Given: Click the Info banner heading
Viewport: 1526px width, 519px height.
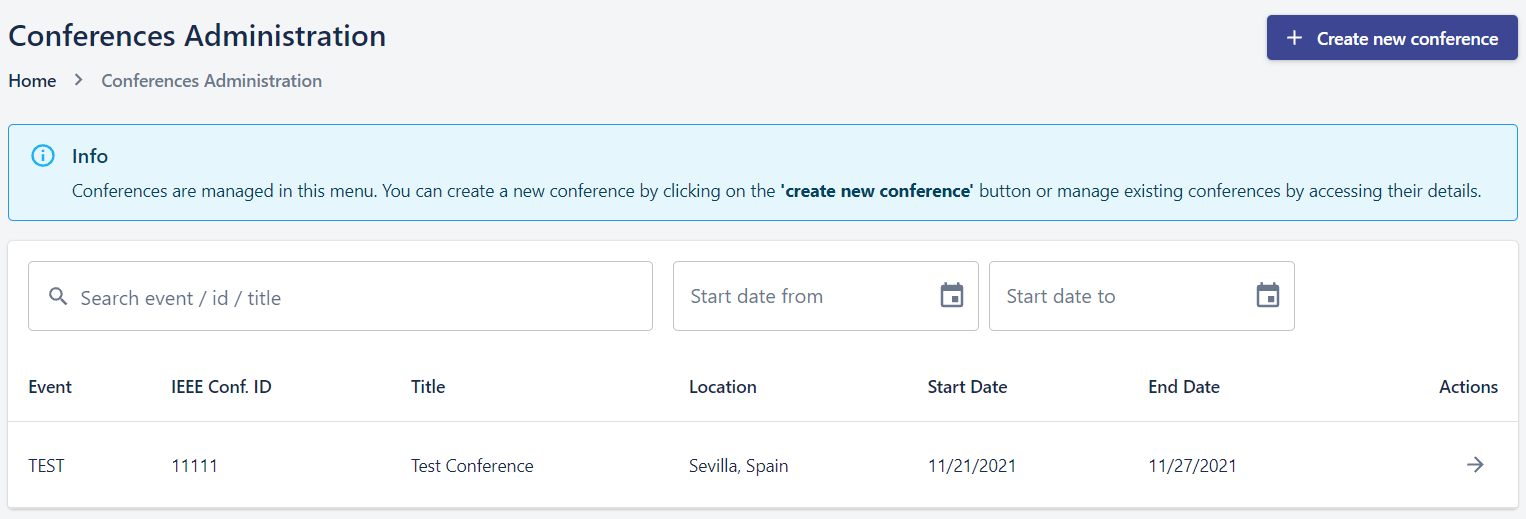Looking at the screenshot, I should click(90, 156).
